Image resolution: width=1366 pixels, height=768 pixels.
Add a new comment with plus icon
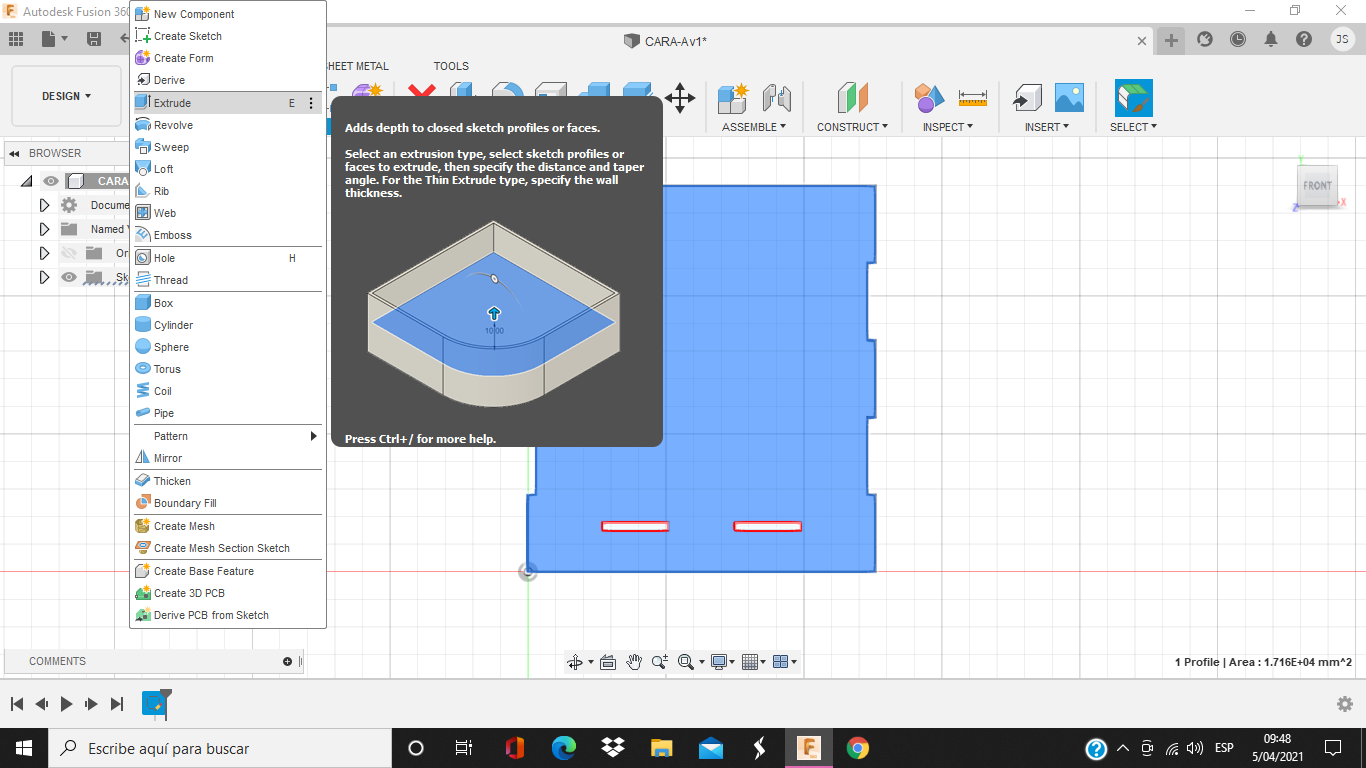tap(288, 662)
